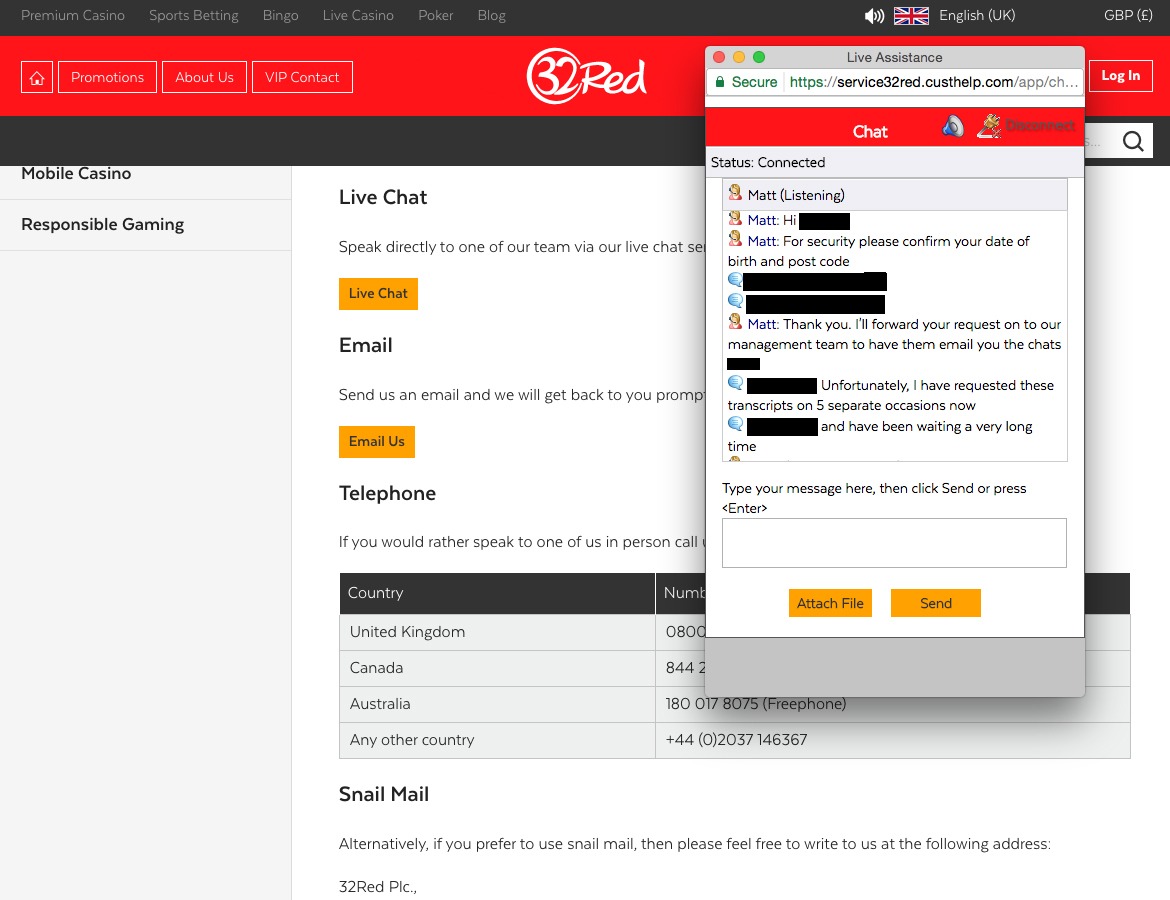Click the Australia table cell

pos(497,704)
